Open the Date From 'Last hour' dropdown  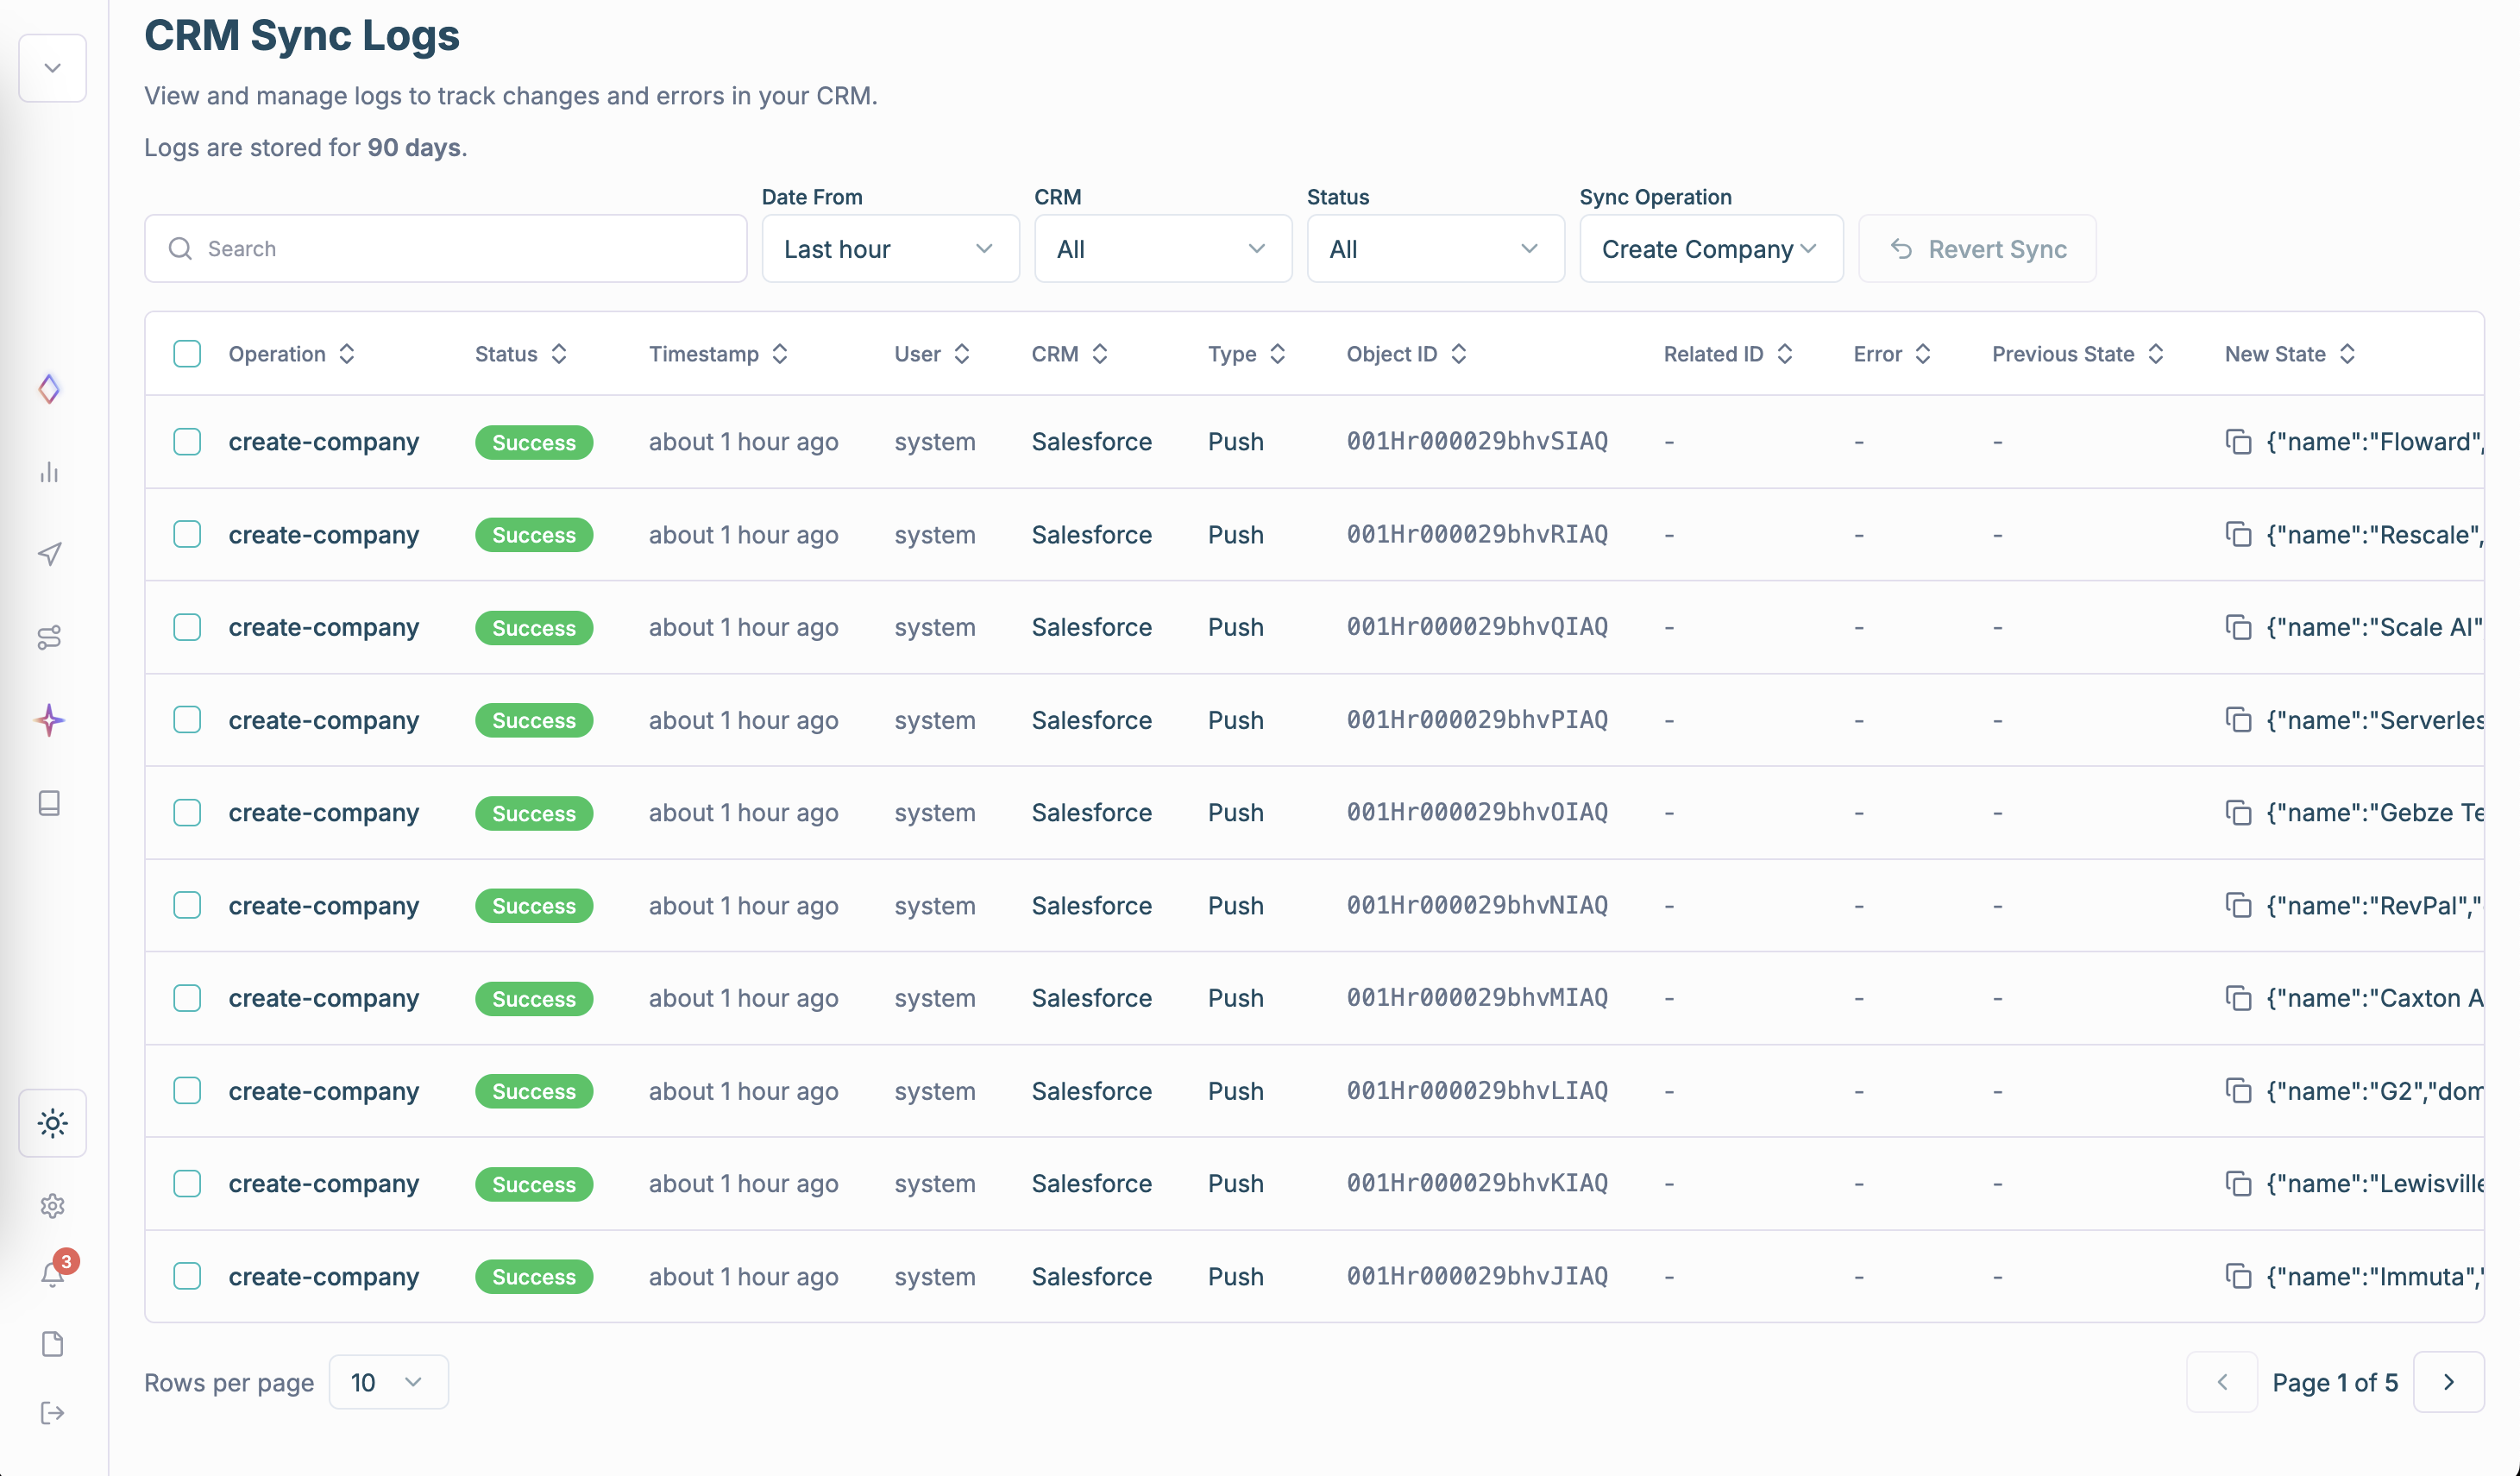pyautogui.click(x=889, y=249)
